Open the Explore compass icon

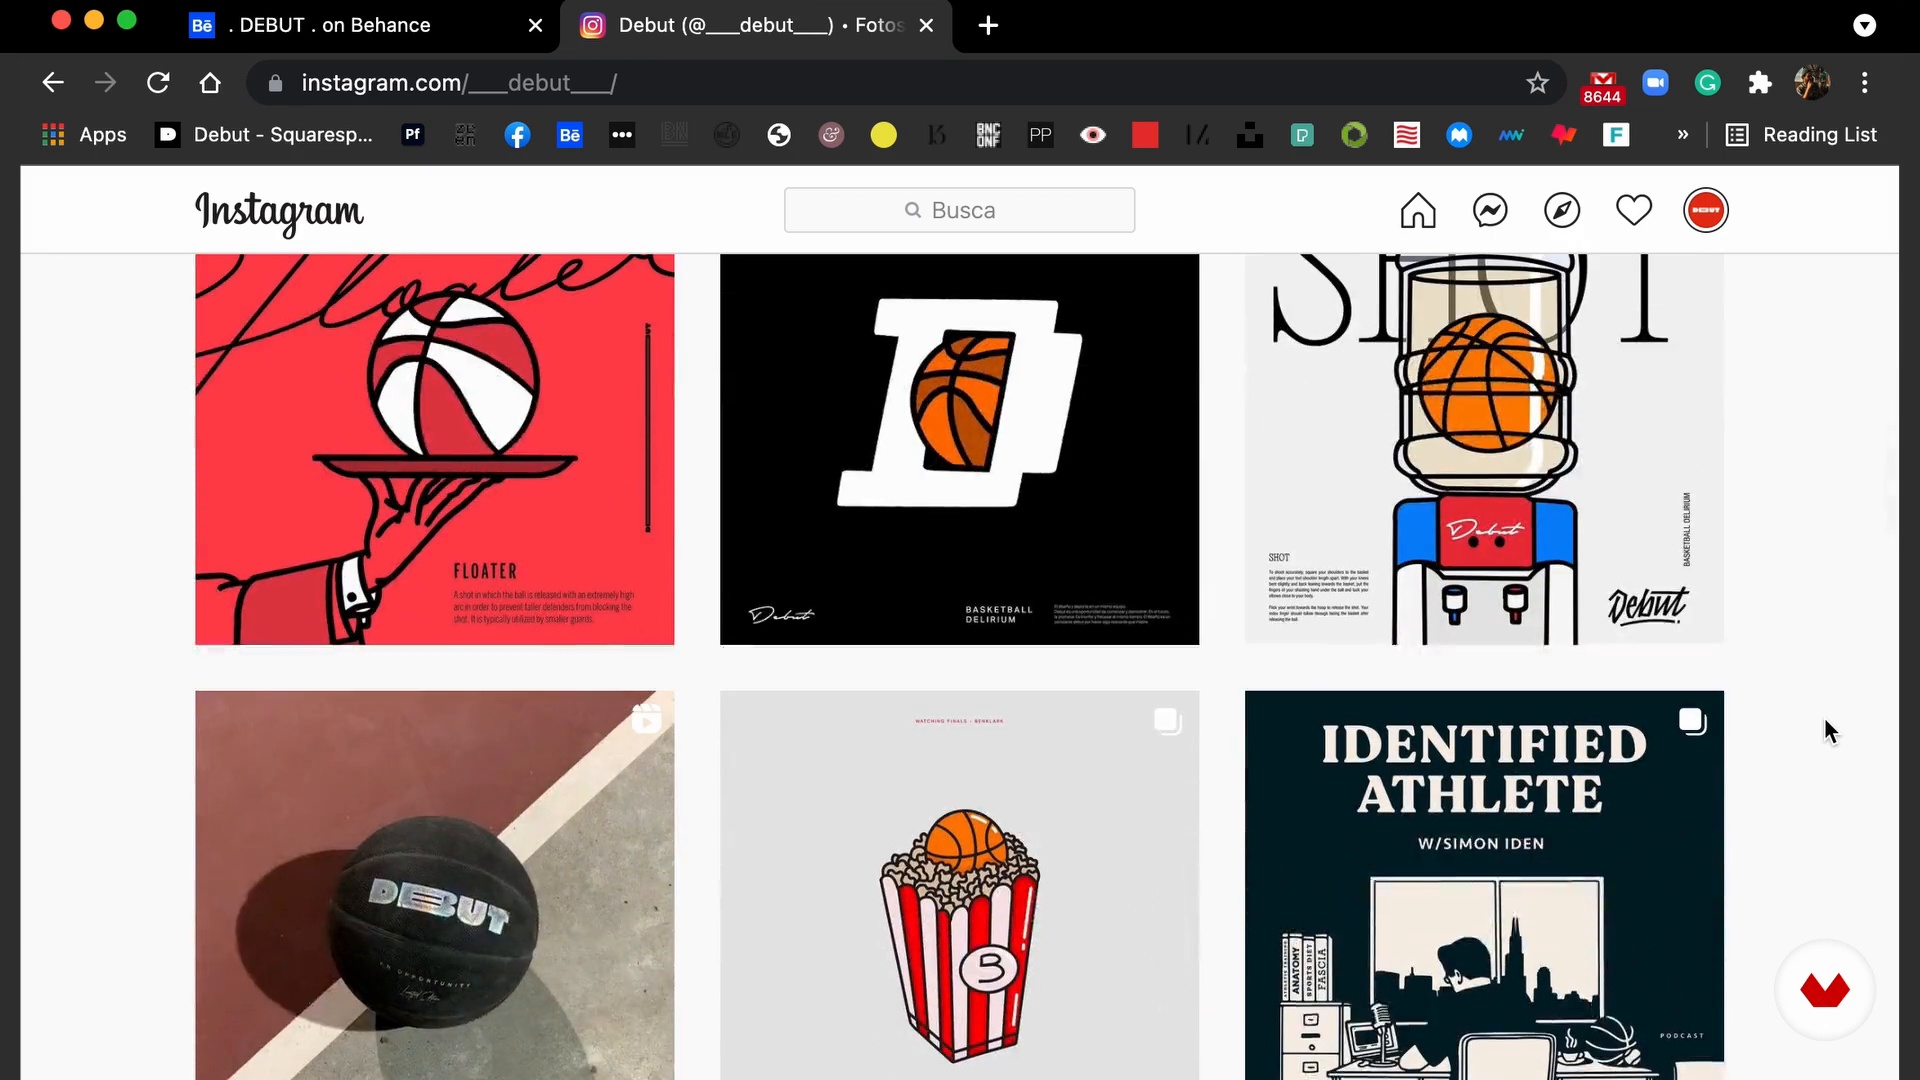tap(1562, 210)
